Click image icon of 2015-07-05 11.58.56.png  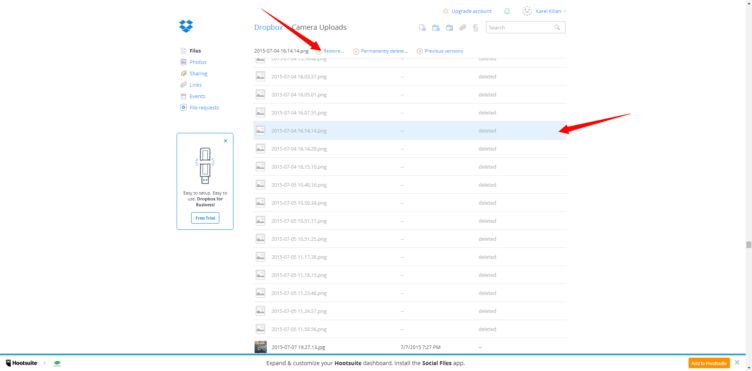pos(260,329)
